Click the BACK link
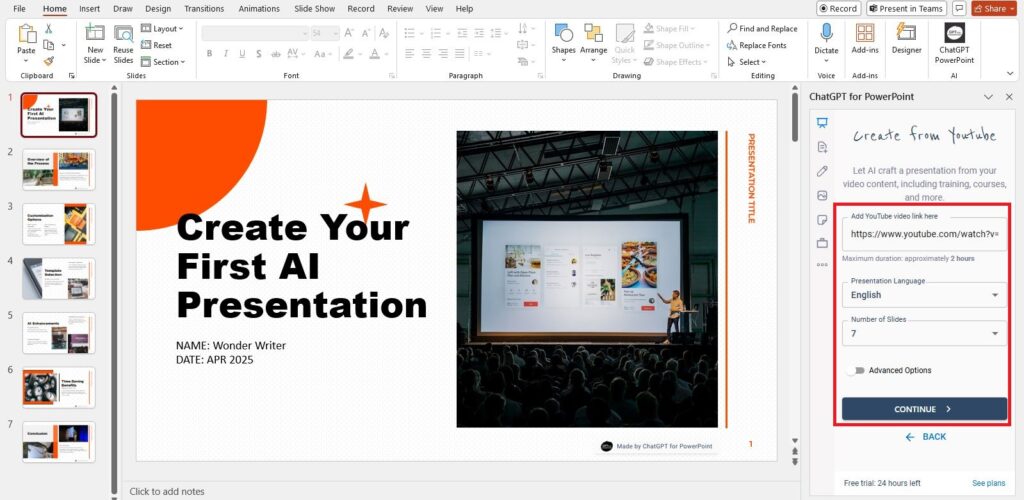This screenshot has width=1024, height=500. 925,437
